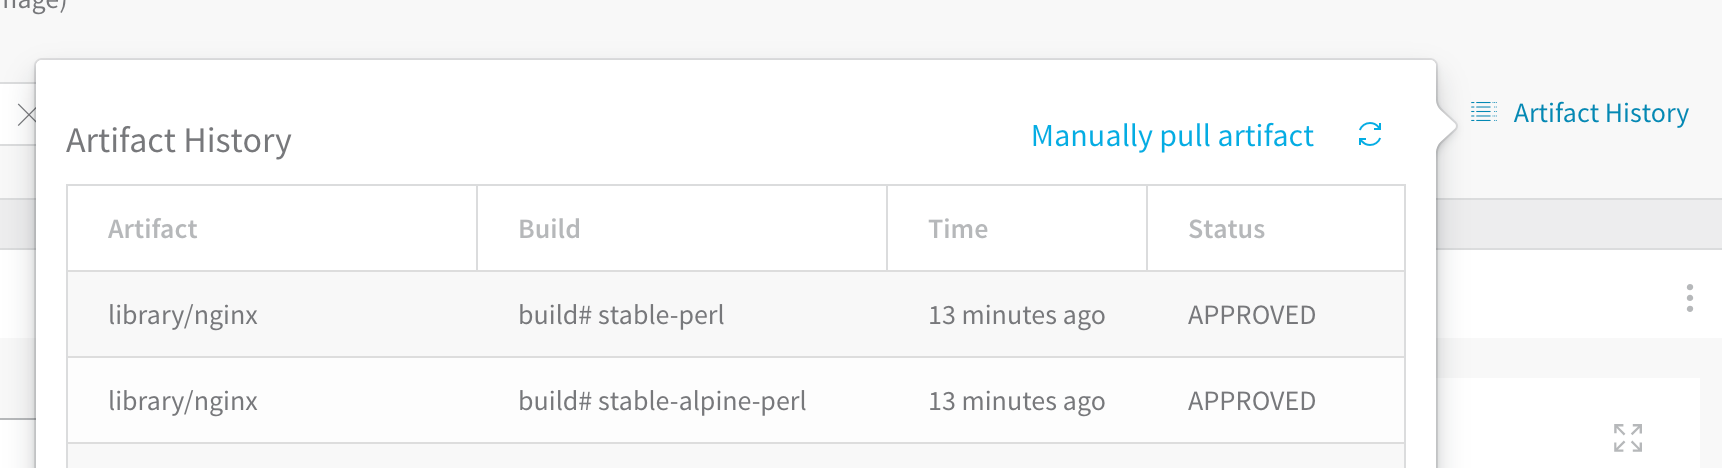Click APPROVED status of stable-alpine-perl build
Image resolution: width=1722 pixels, height=468 pixels.
point(1252,402)
